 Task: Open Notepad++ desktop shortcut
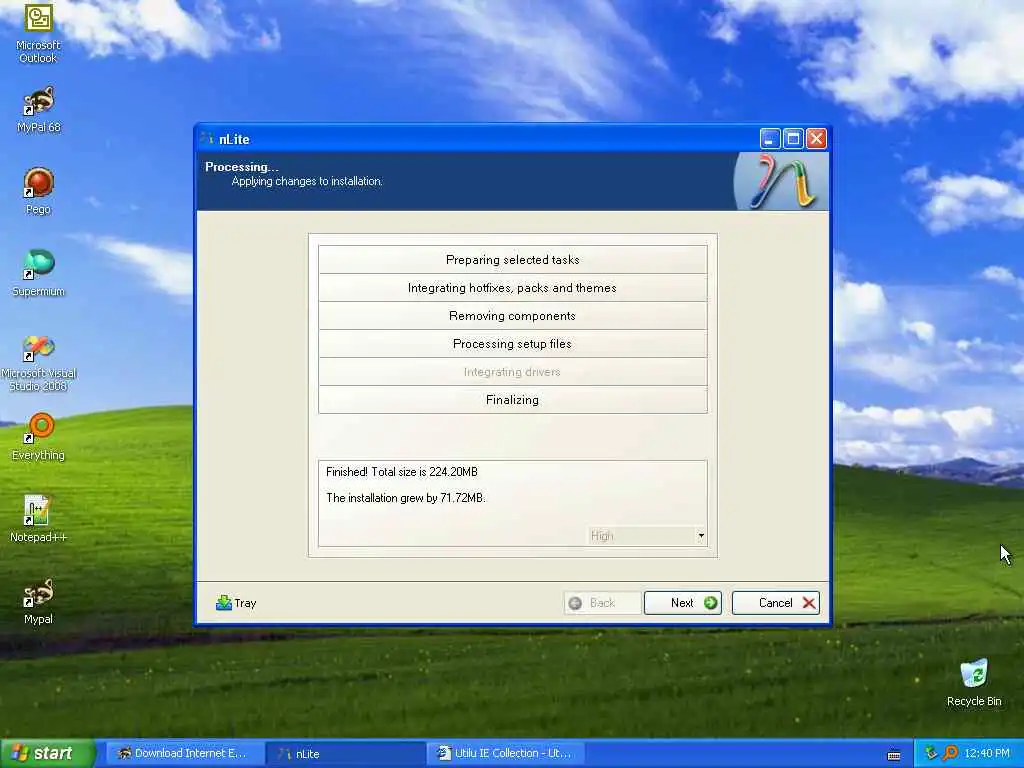38,519
